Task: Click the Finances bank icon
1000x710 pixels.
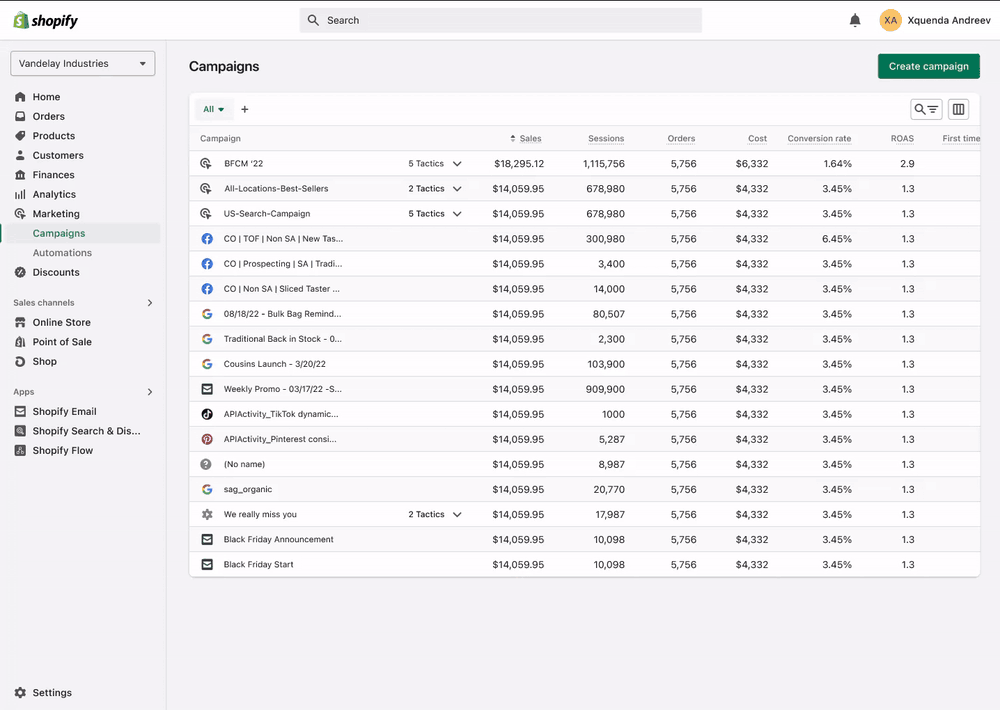Action: click(x=20, y=175)
